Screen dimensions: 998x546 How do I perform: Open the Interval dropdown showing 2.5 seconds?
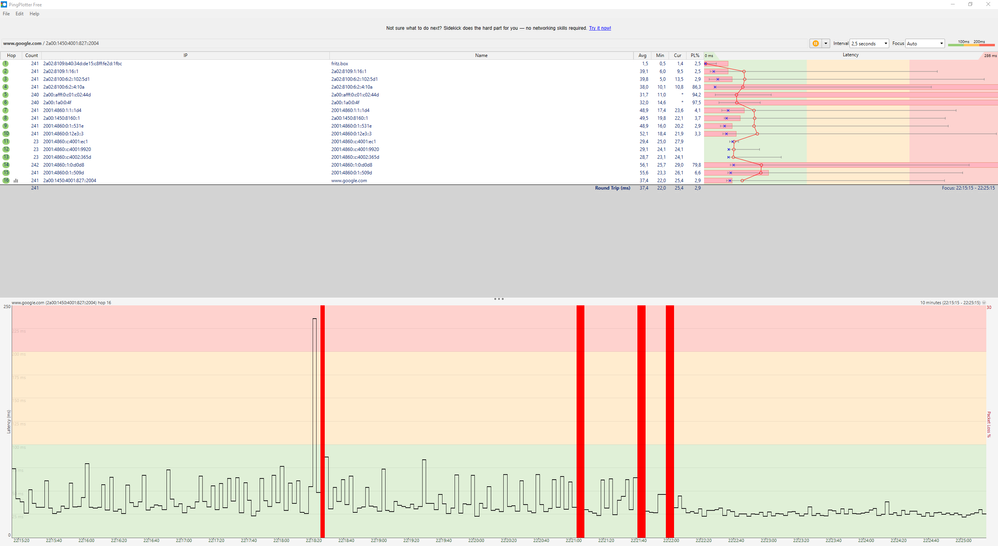tap(869, 43)
